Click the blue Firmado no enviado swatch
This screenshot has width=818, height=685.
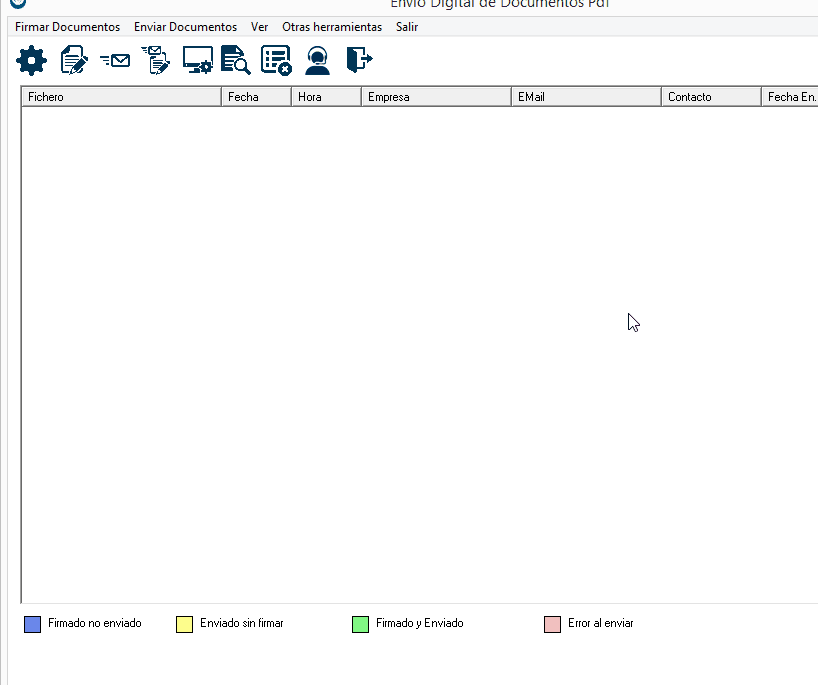33,624
